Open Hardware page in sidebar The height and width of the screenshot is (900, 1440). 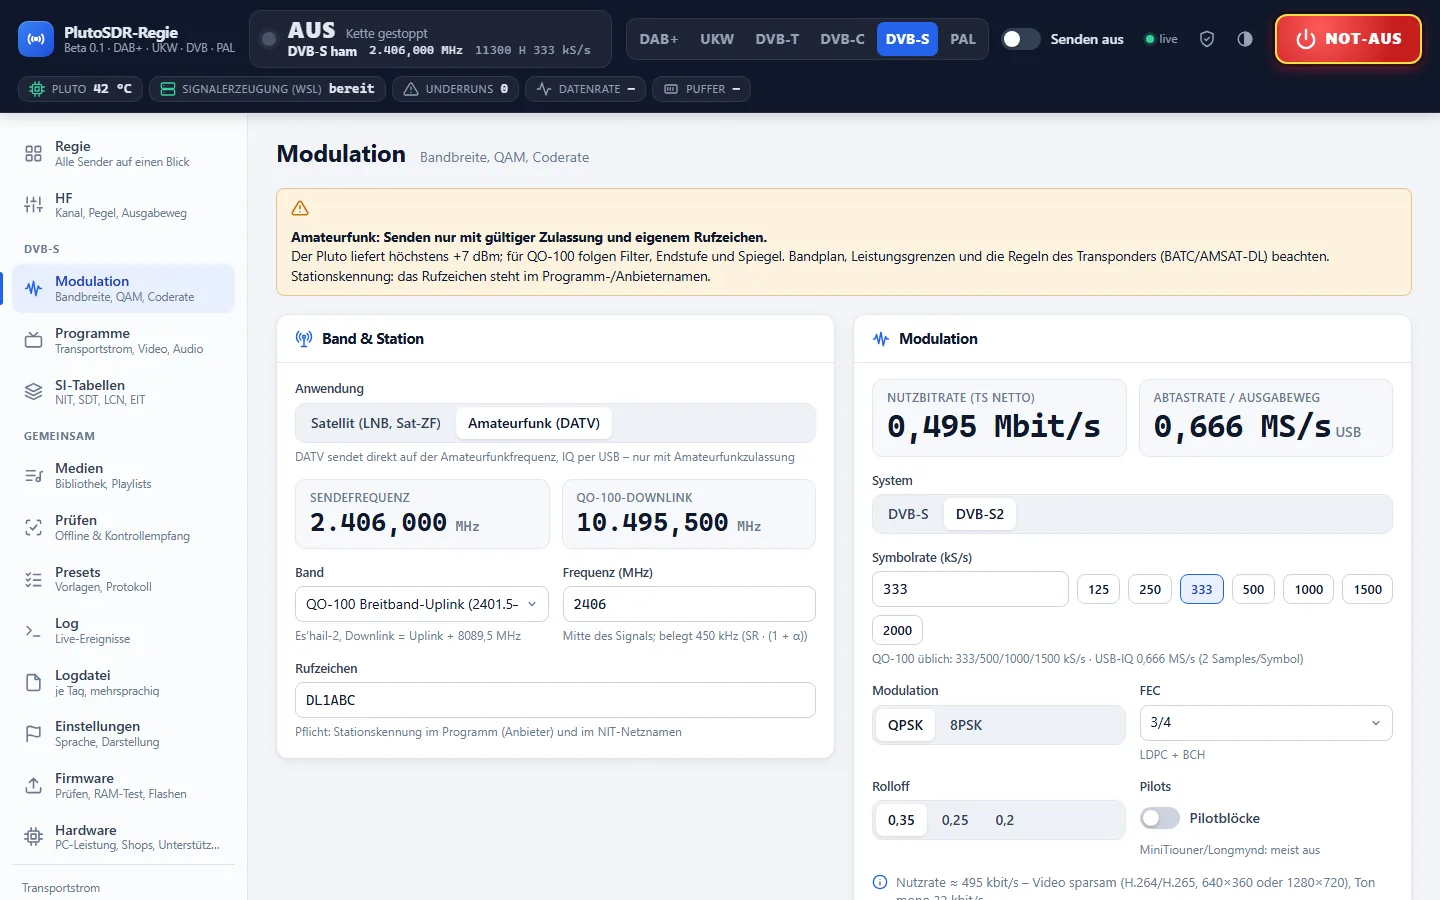(123, 837)
